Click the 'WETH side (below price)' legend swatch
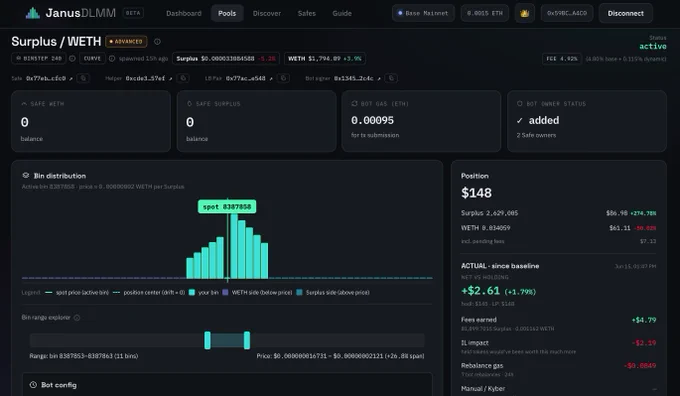 pyautogui.click(x=225, y=292)
